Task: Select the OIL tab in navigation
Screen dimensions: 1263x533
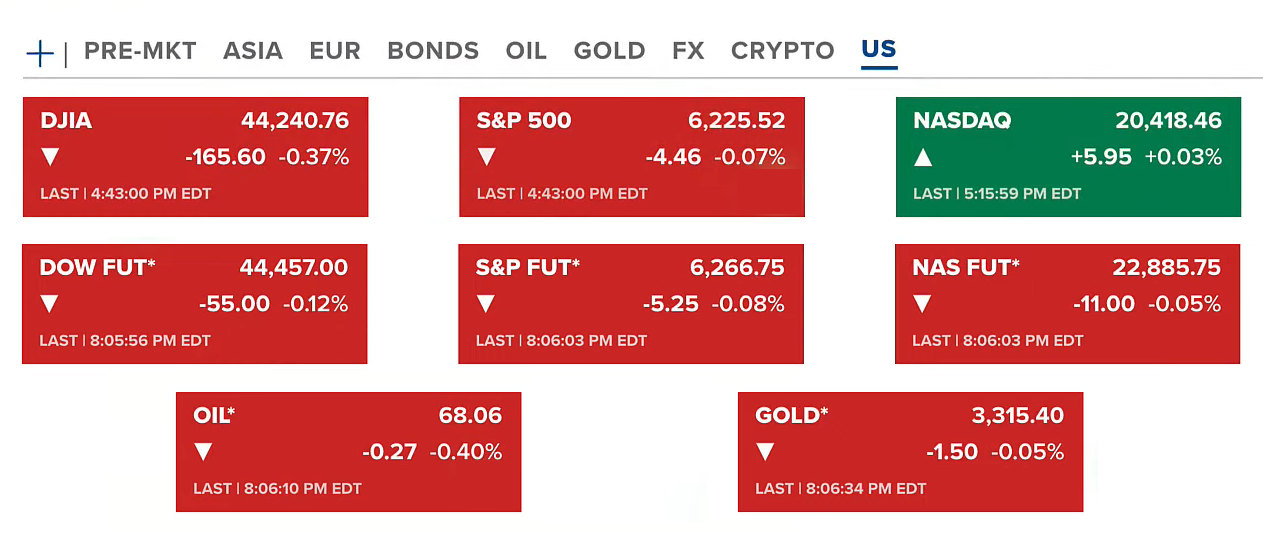Action: 526,51
